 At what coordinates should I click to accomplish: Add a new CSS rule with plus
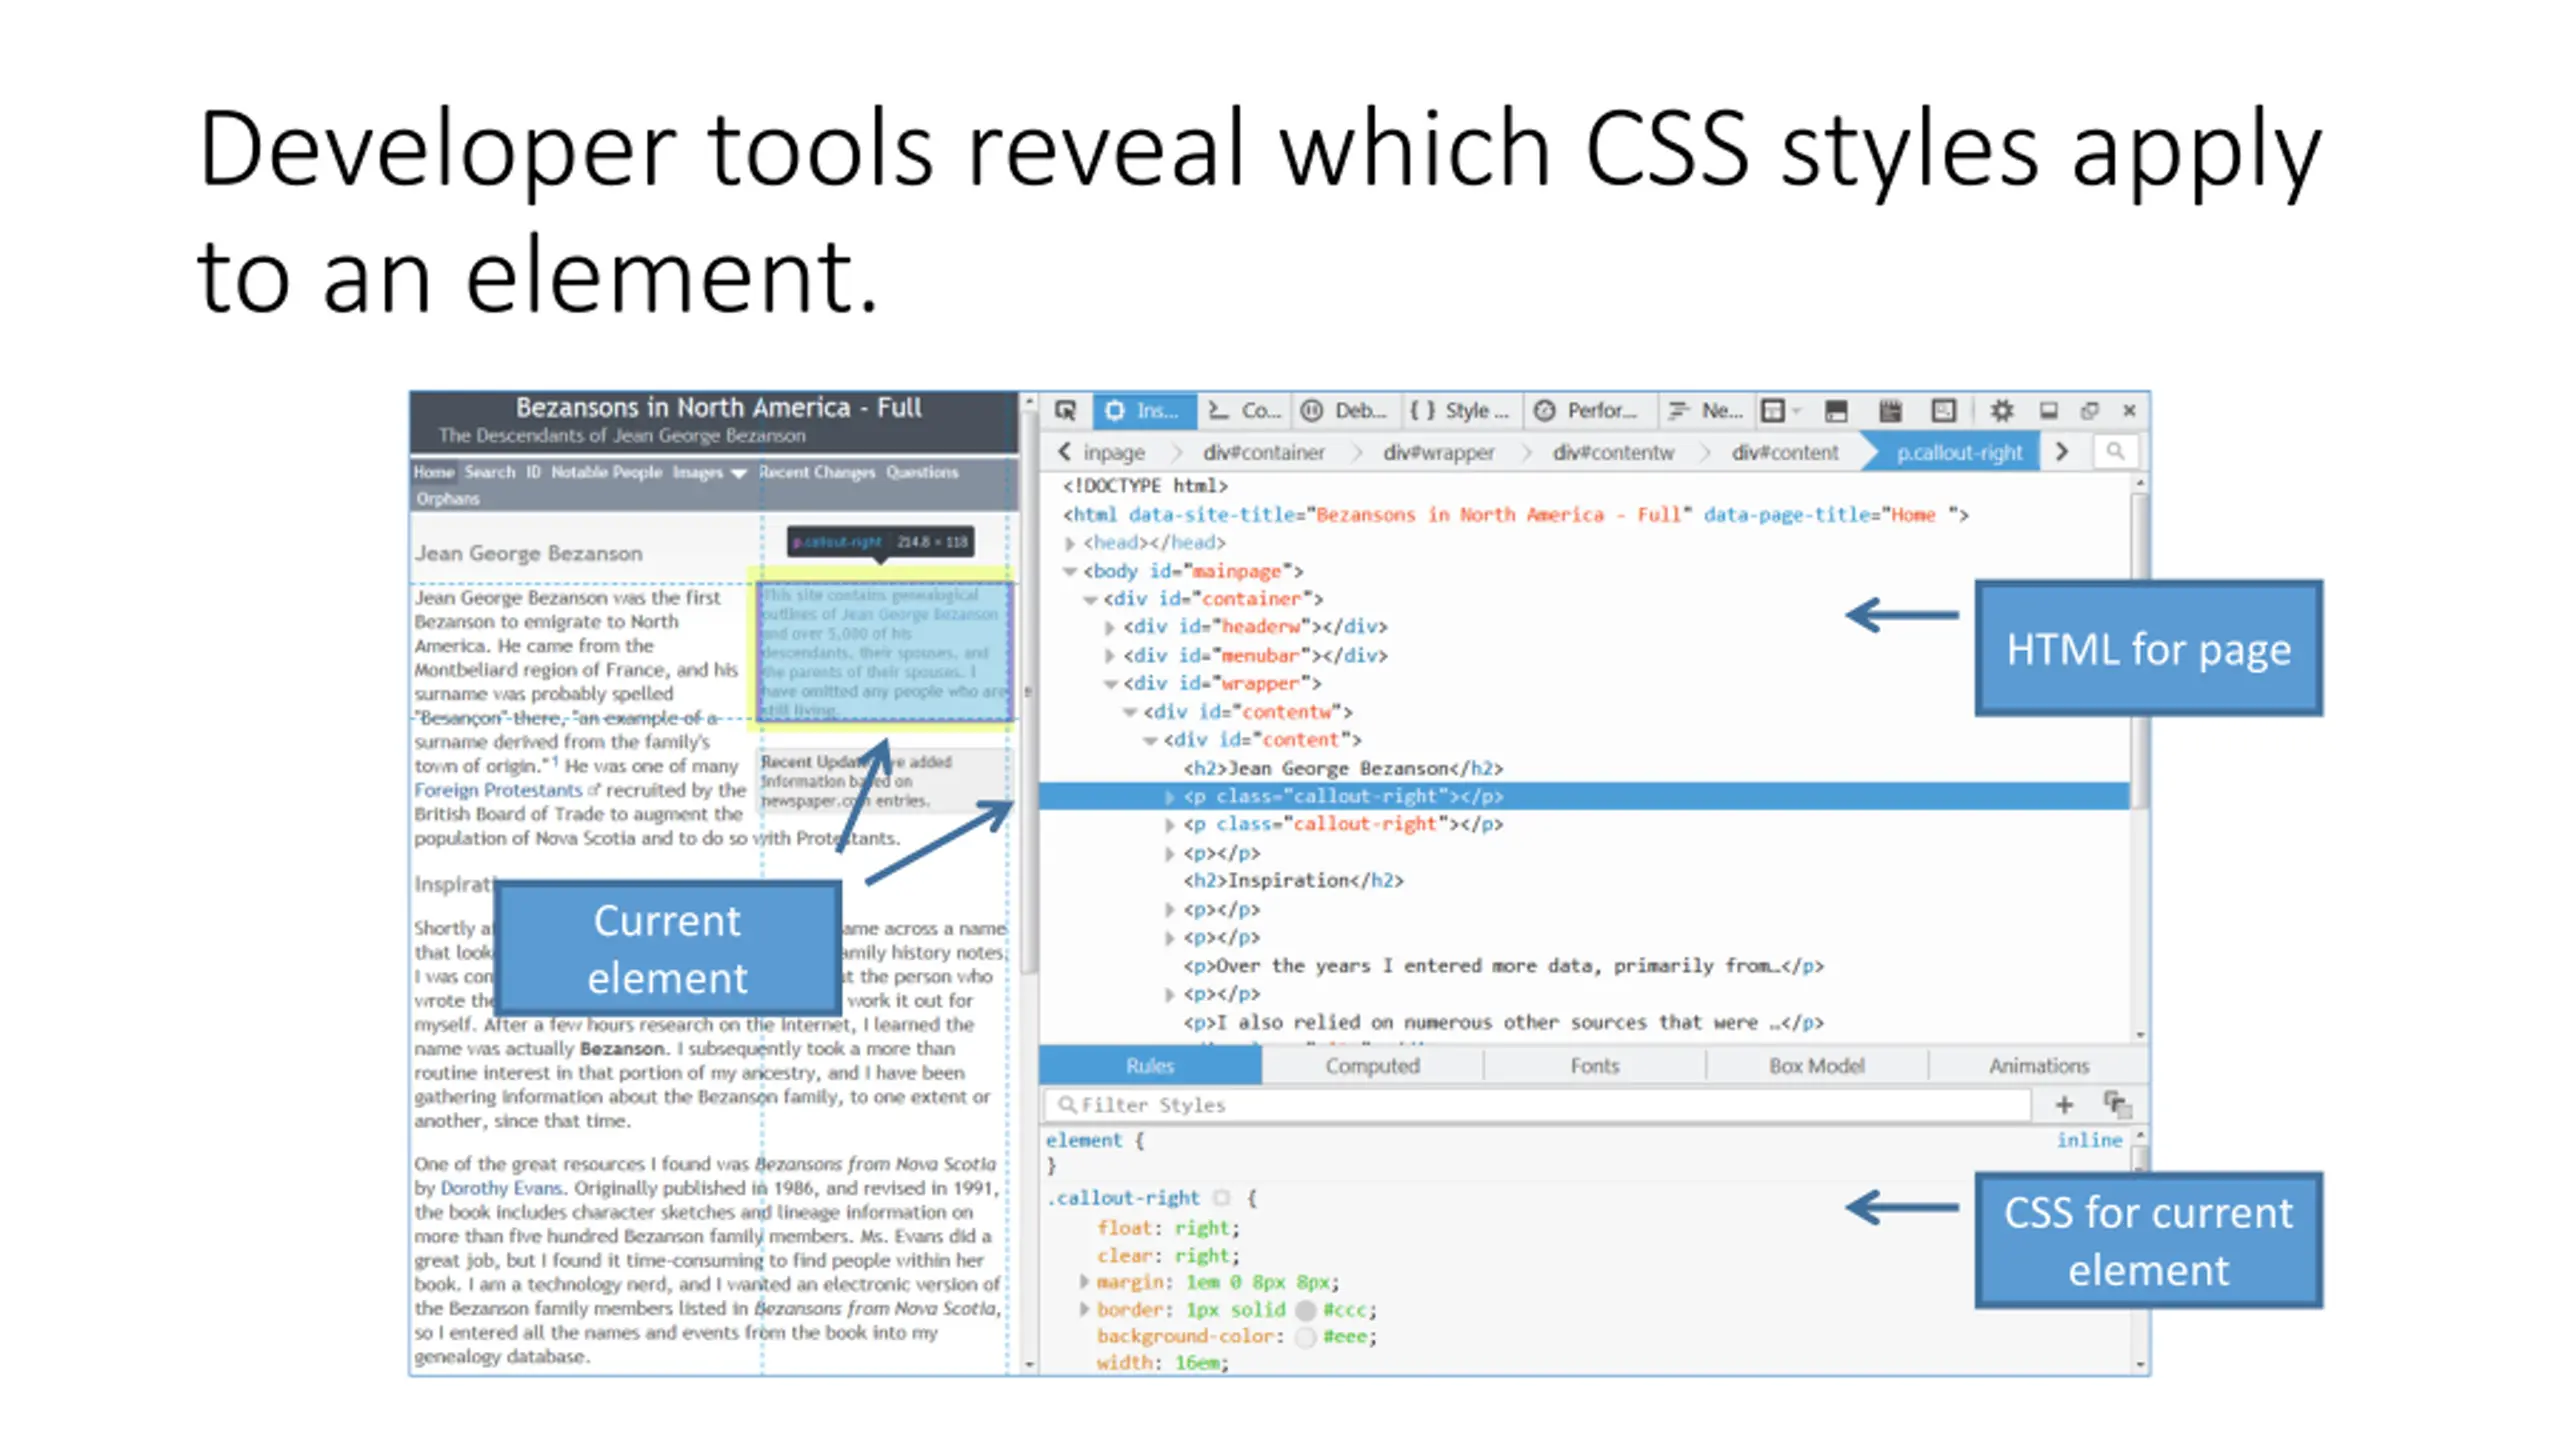point(2064,1105)
